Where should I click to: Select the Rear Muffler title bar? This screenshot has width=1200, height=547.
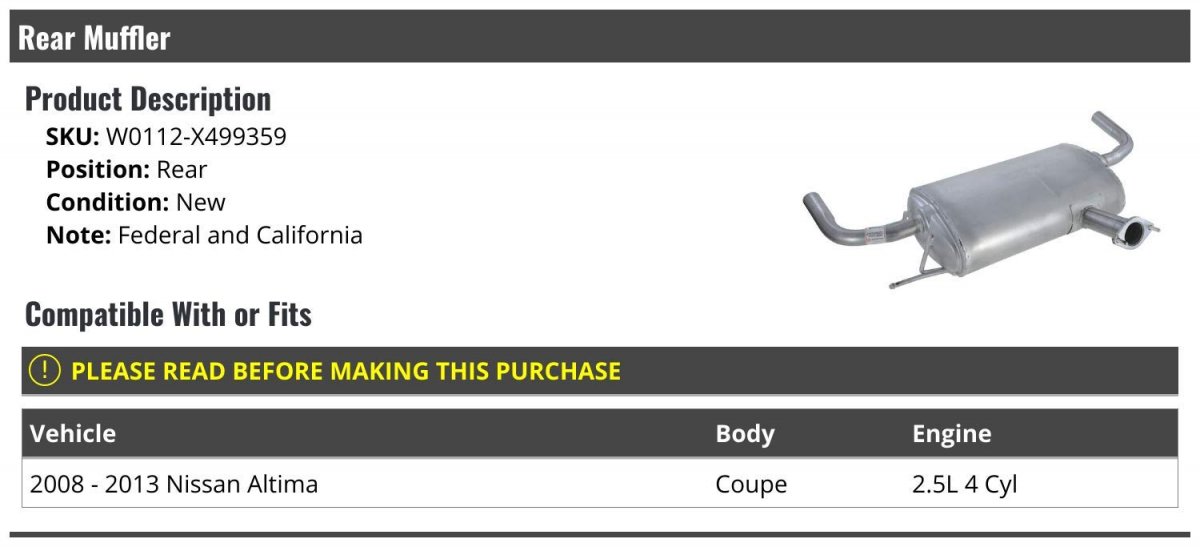[x=600, y=37]
